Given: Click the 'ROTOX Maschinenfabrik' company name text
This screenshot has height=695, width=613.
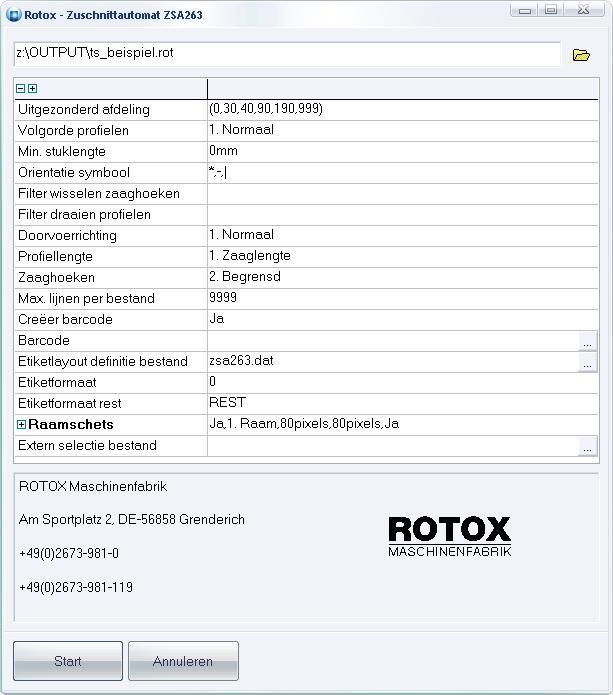Looking at the screenshot, I should coord(93,487).
